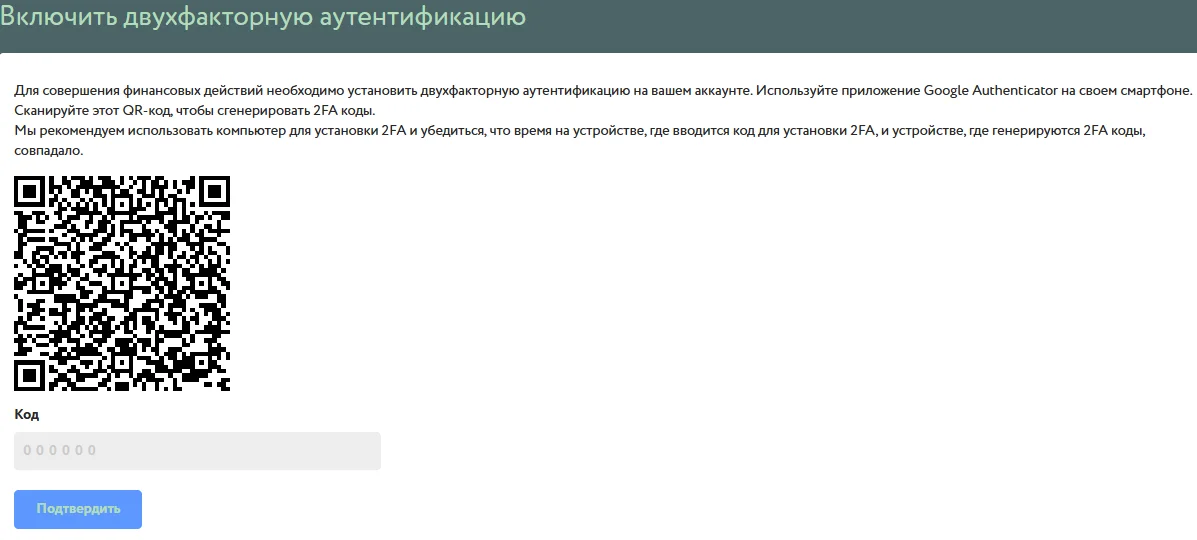The image size is (1197, 540).
Task: Click the Включить двухфакторную аутентификацию heading
Action: click(x=263, y=17)
